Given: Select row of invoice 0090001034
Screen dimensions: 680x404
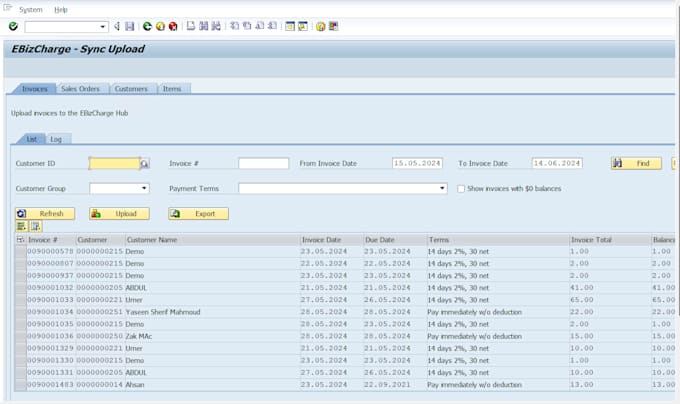Looking at the screenshot, I should pyautogui.click(x=20, y=313).
